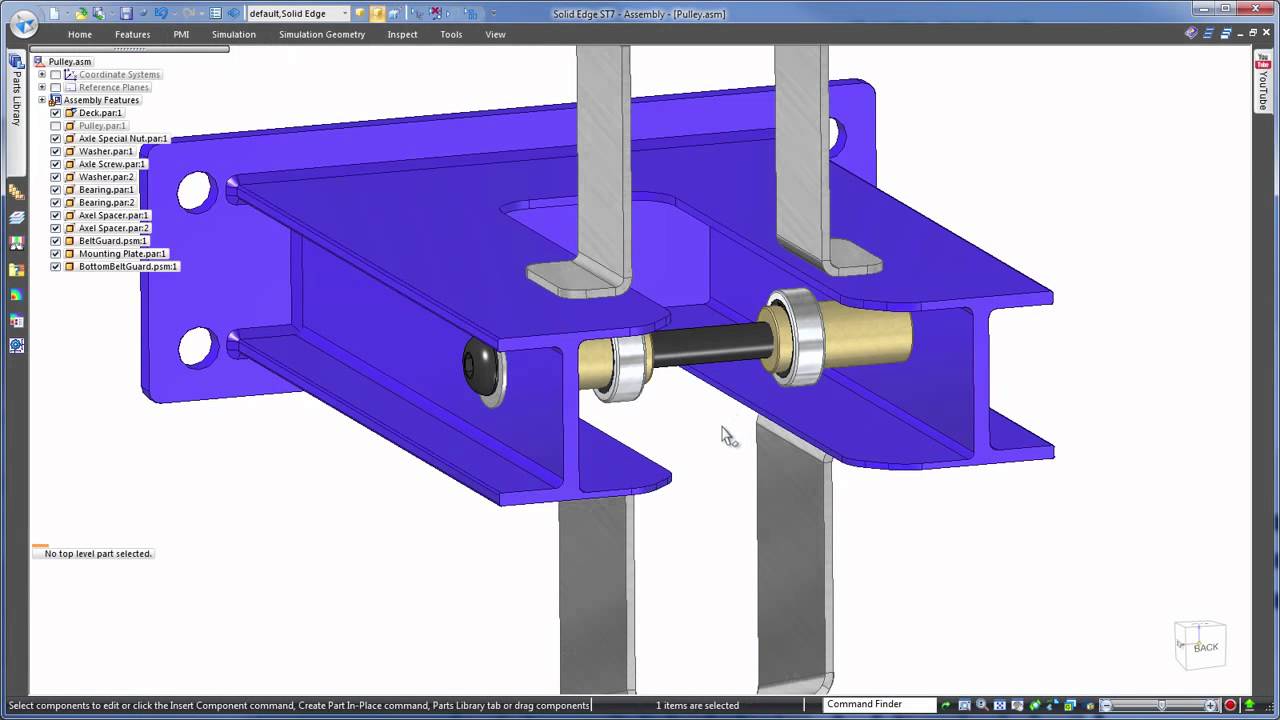The width and height of the screenshot is (1280, 720).
Task: Open the Solid Edge application button
Action: pos(24,24)
